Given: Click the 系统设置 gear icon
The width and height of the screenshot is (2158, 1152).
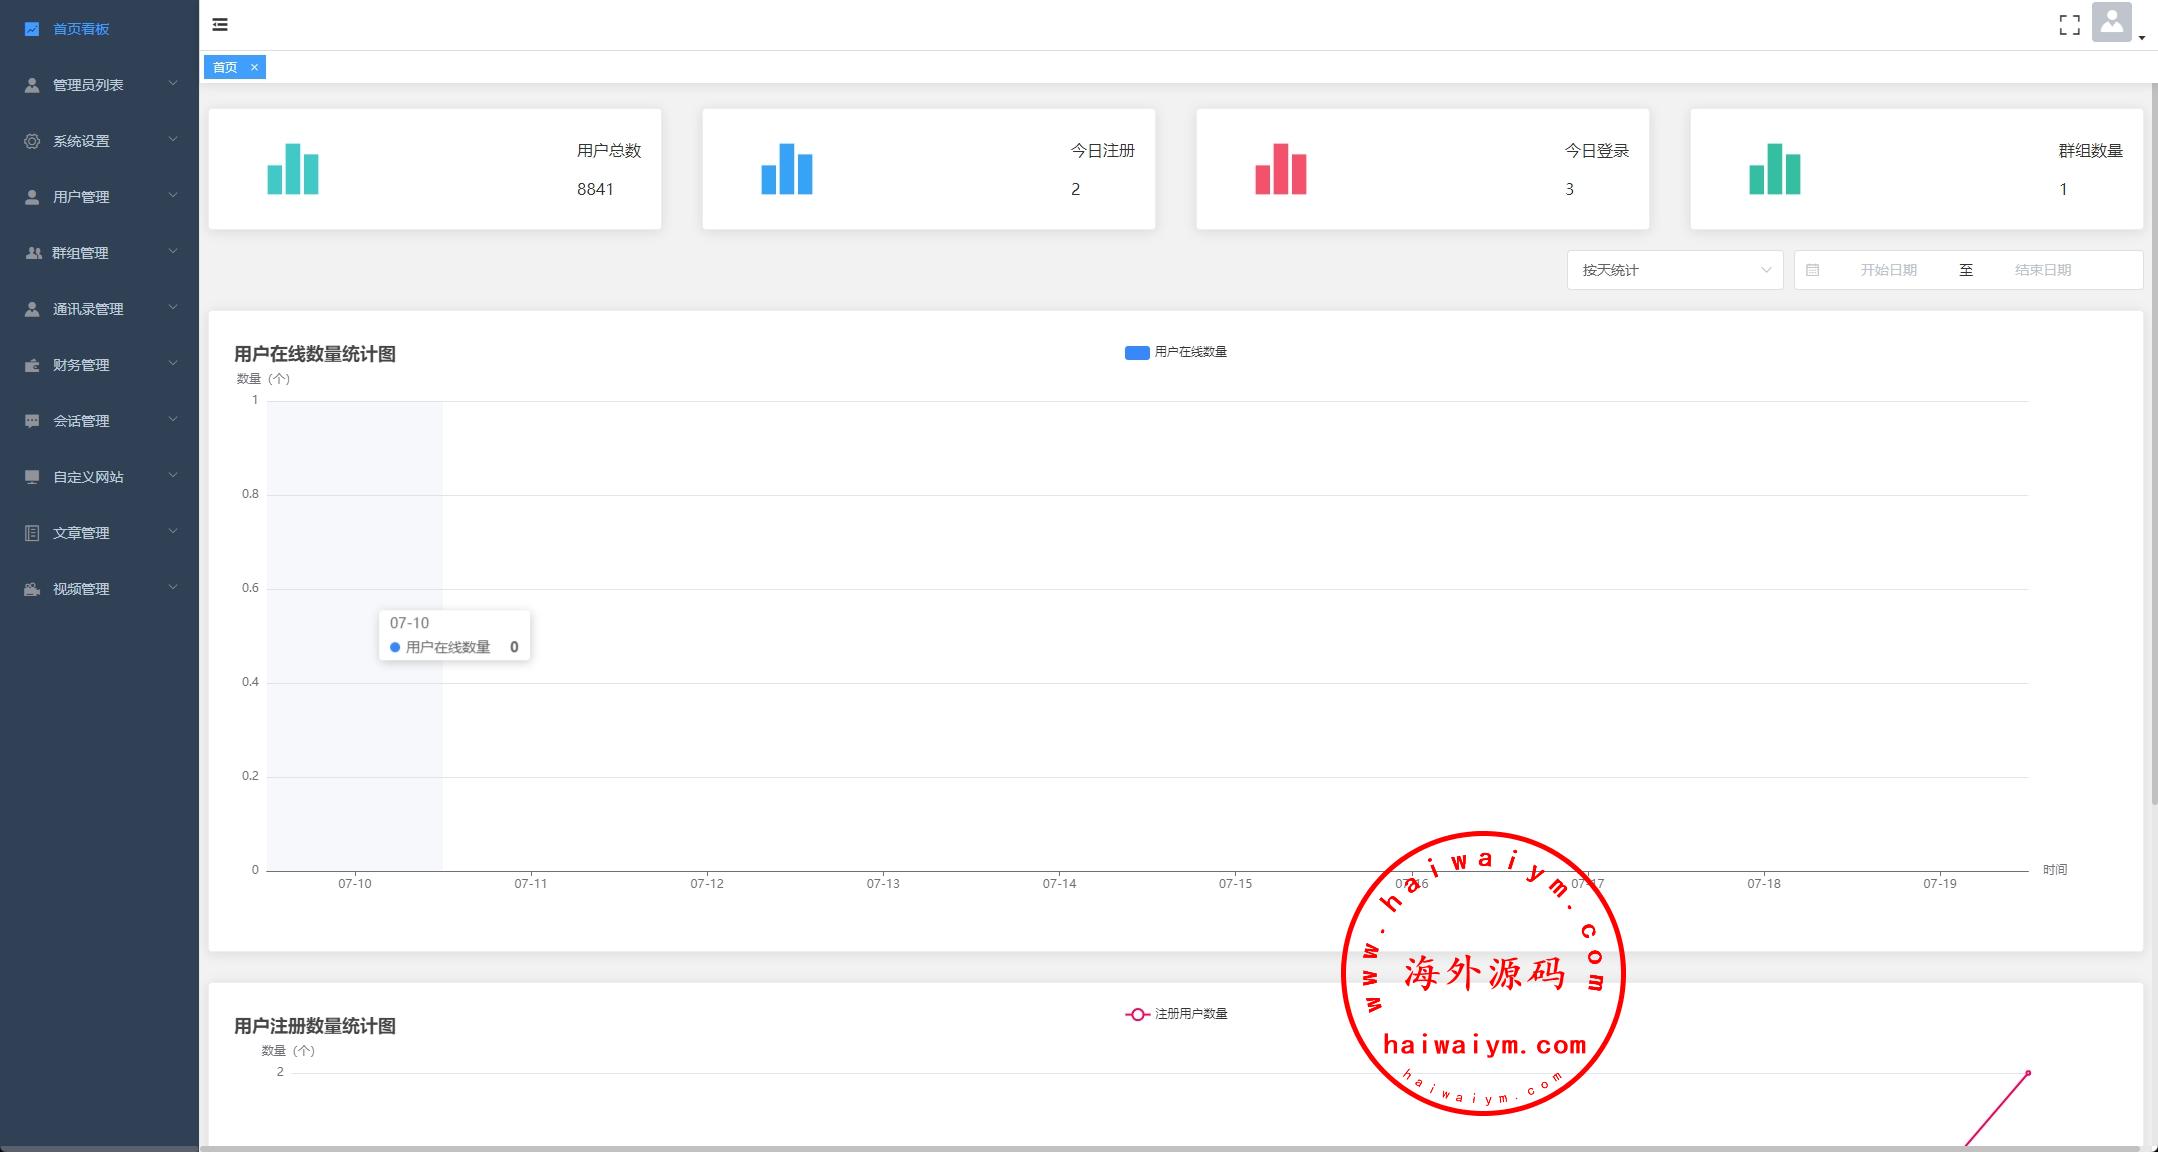Looking at the screenshot, I should click(x=32, y=141).
